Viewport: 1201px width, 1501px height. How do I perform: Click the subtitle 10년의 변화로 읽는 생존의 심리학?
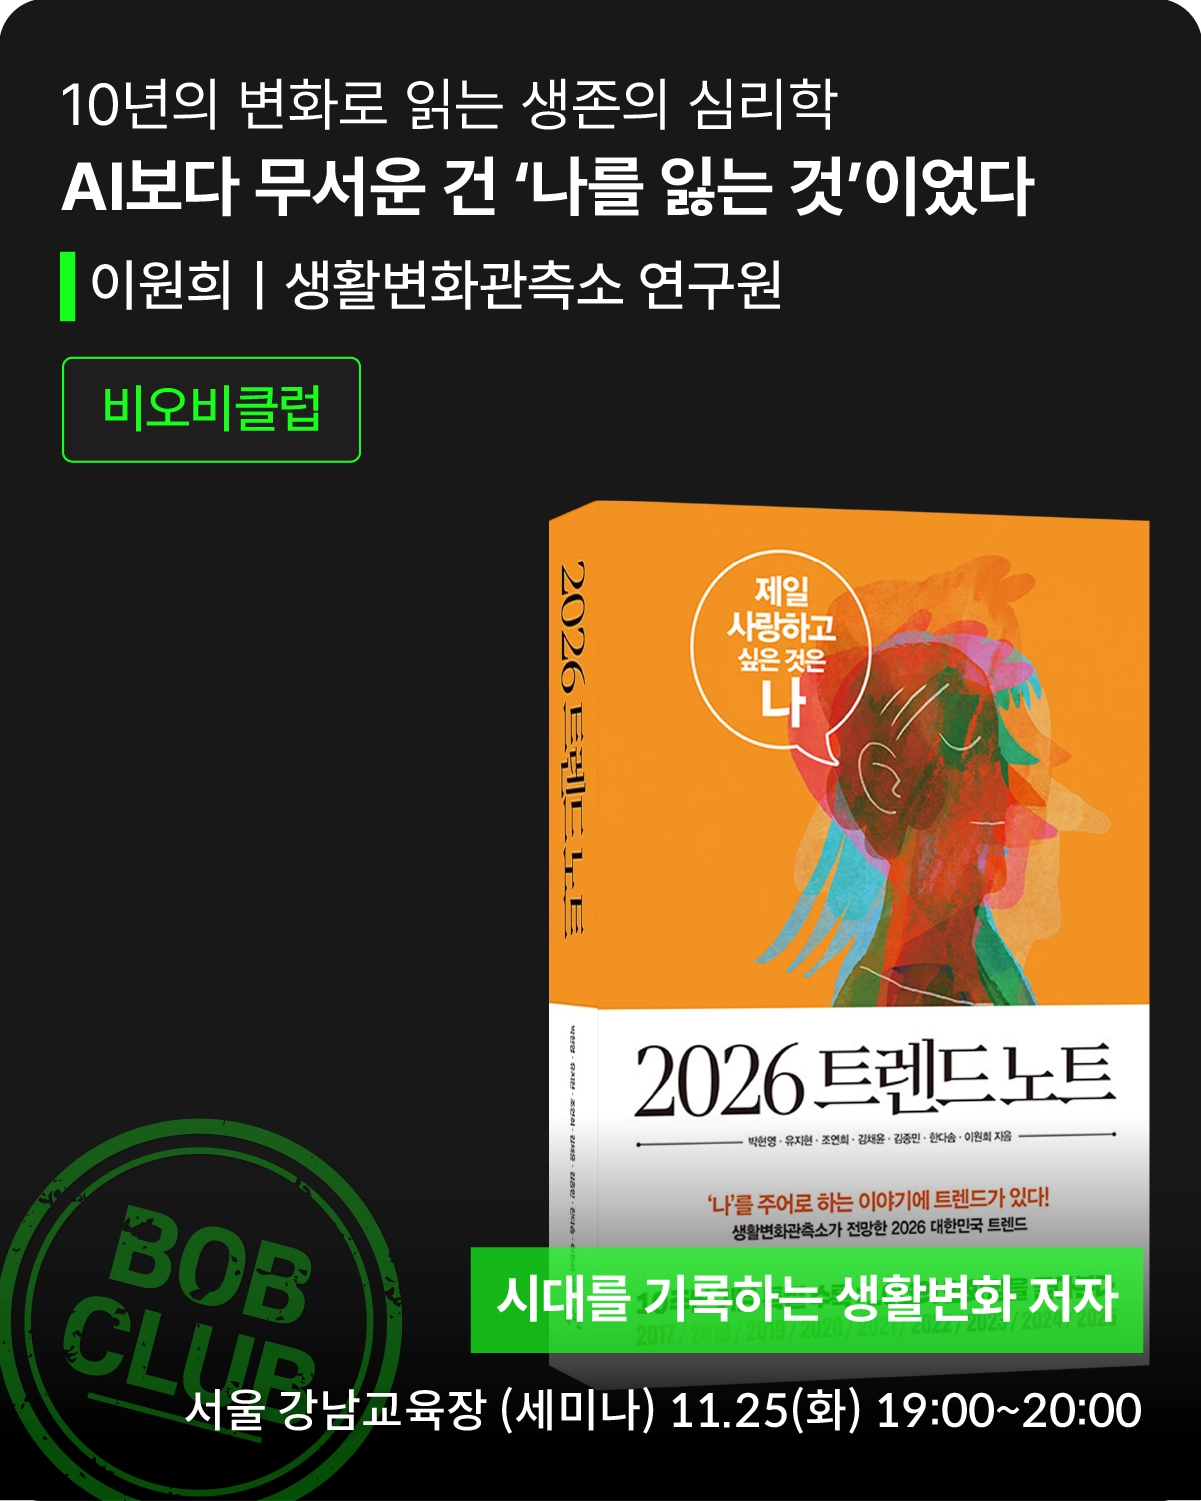[449, 103]
